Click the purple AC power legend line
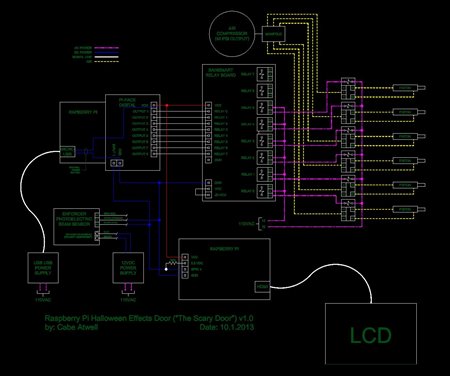The width and height of the screenshot is (450, 376). pyautogui.click(x=106, y=48)
